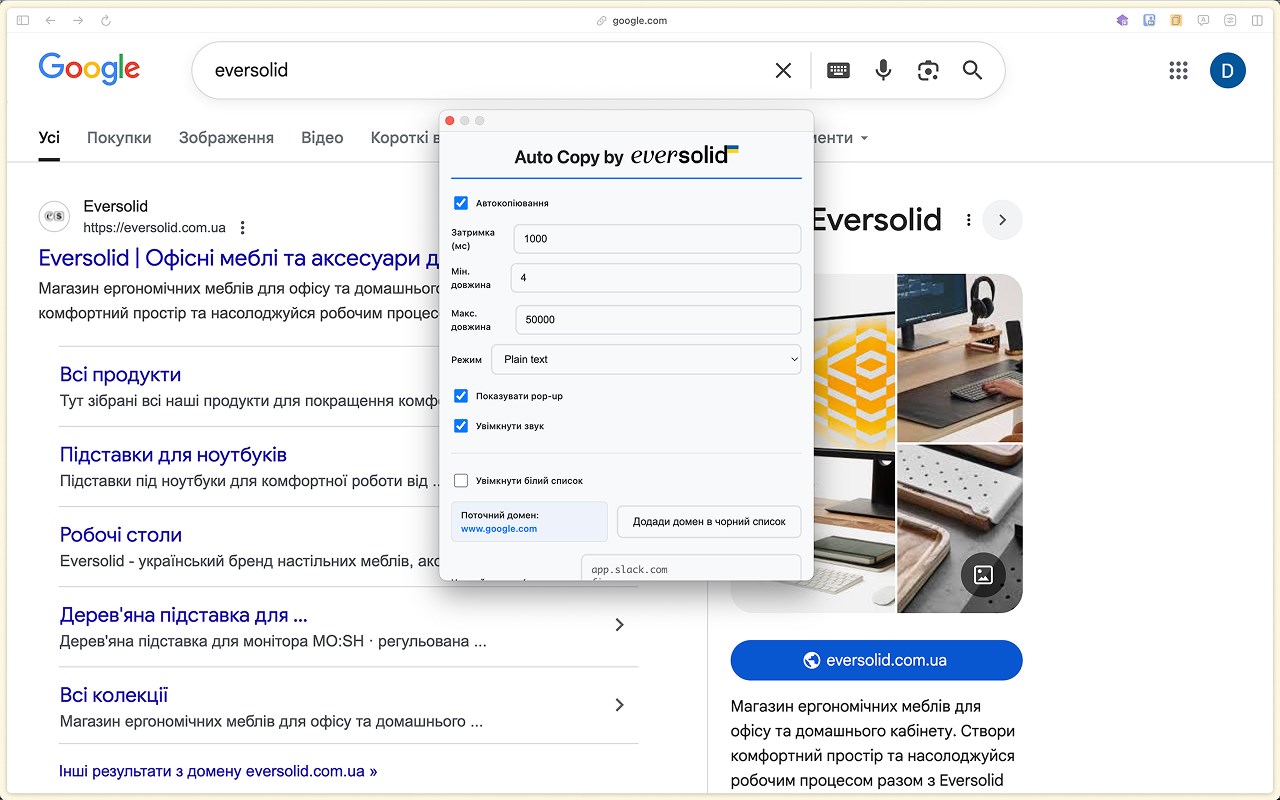This screenshot has height=800, width=1280.
Task: Click Додади домен в чорний список button
Action: click(x=709, y=521)
